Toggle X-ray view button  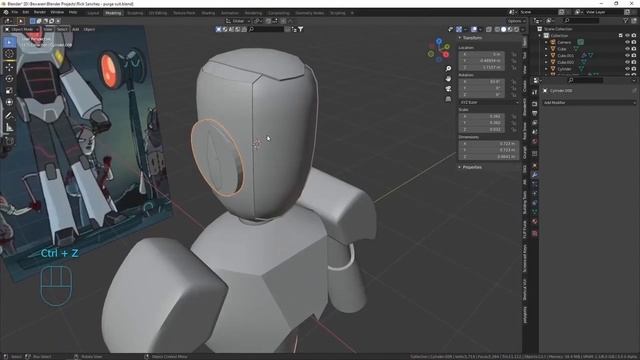pos(489,29)
